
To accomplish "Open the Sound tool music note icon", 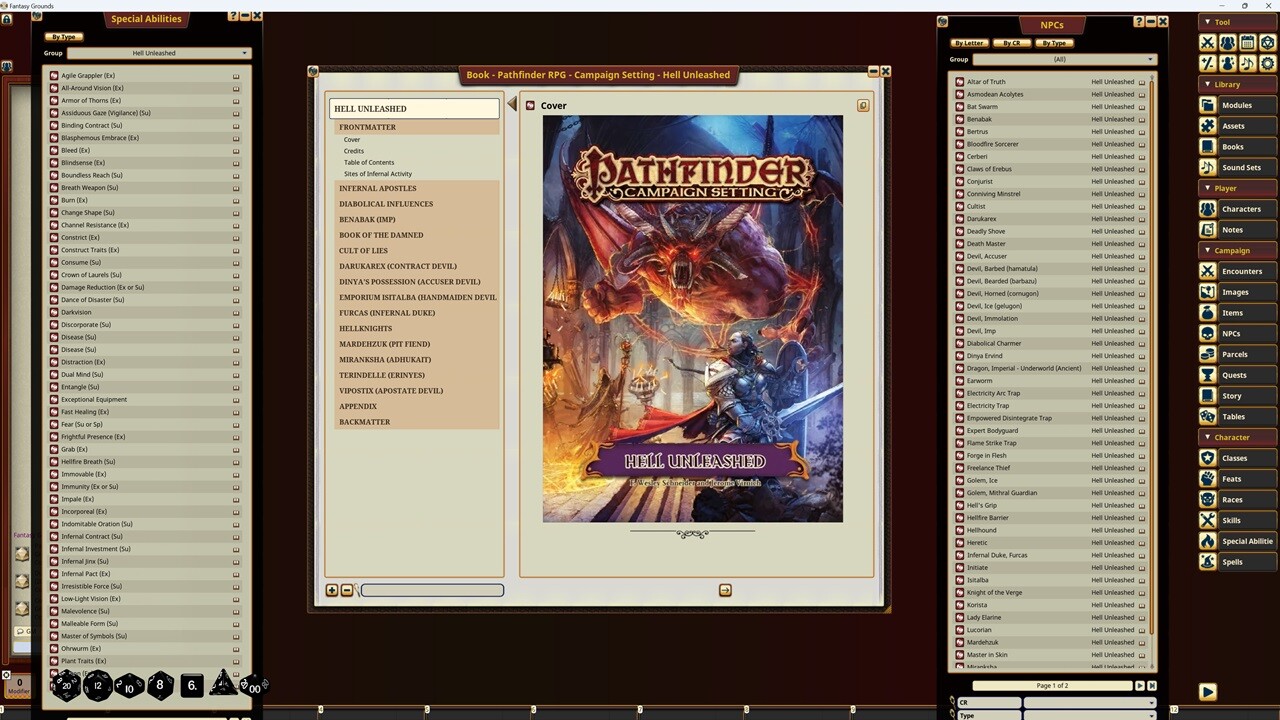I will [1246, 62].
